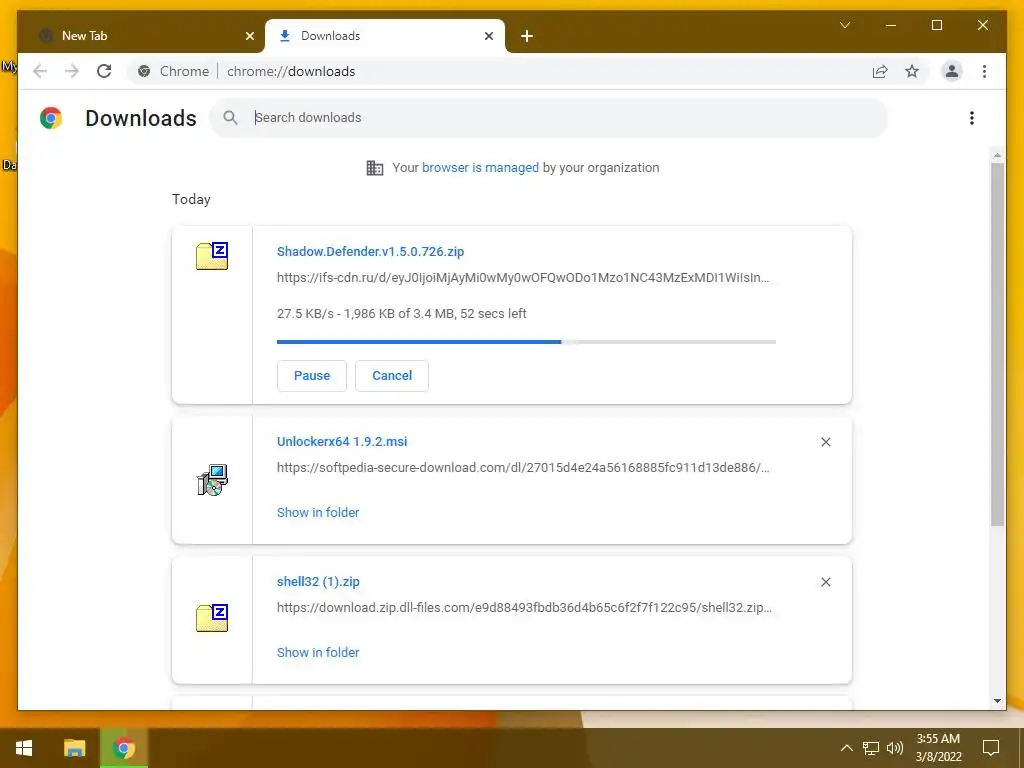Click the Chrome taskbar icon
The width and height of the screenshot is (1024, 768).
123,748
